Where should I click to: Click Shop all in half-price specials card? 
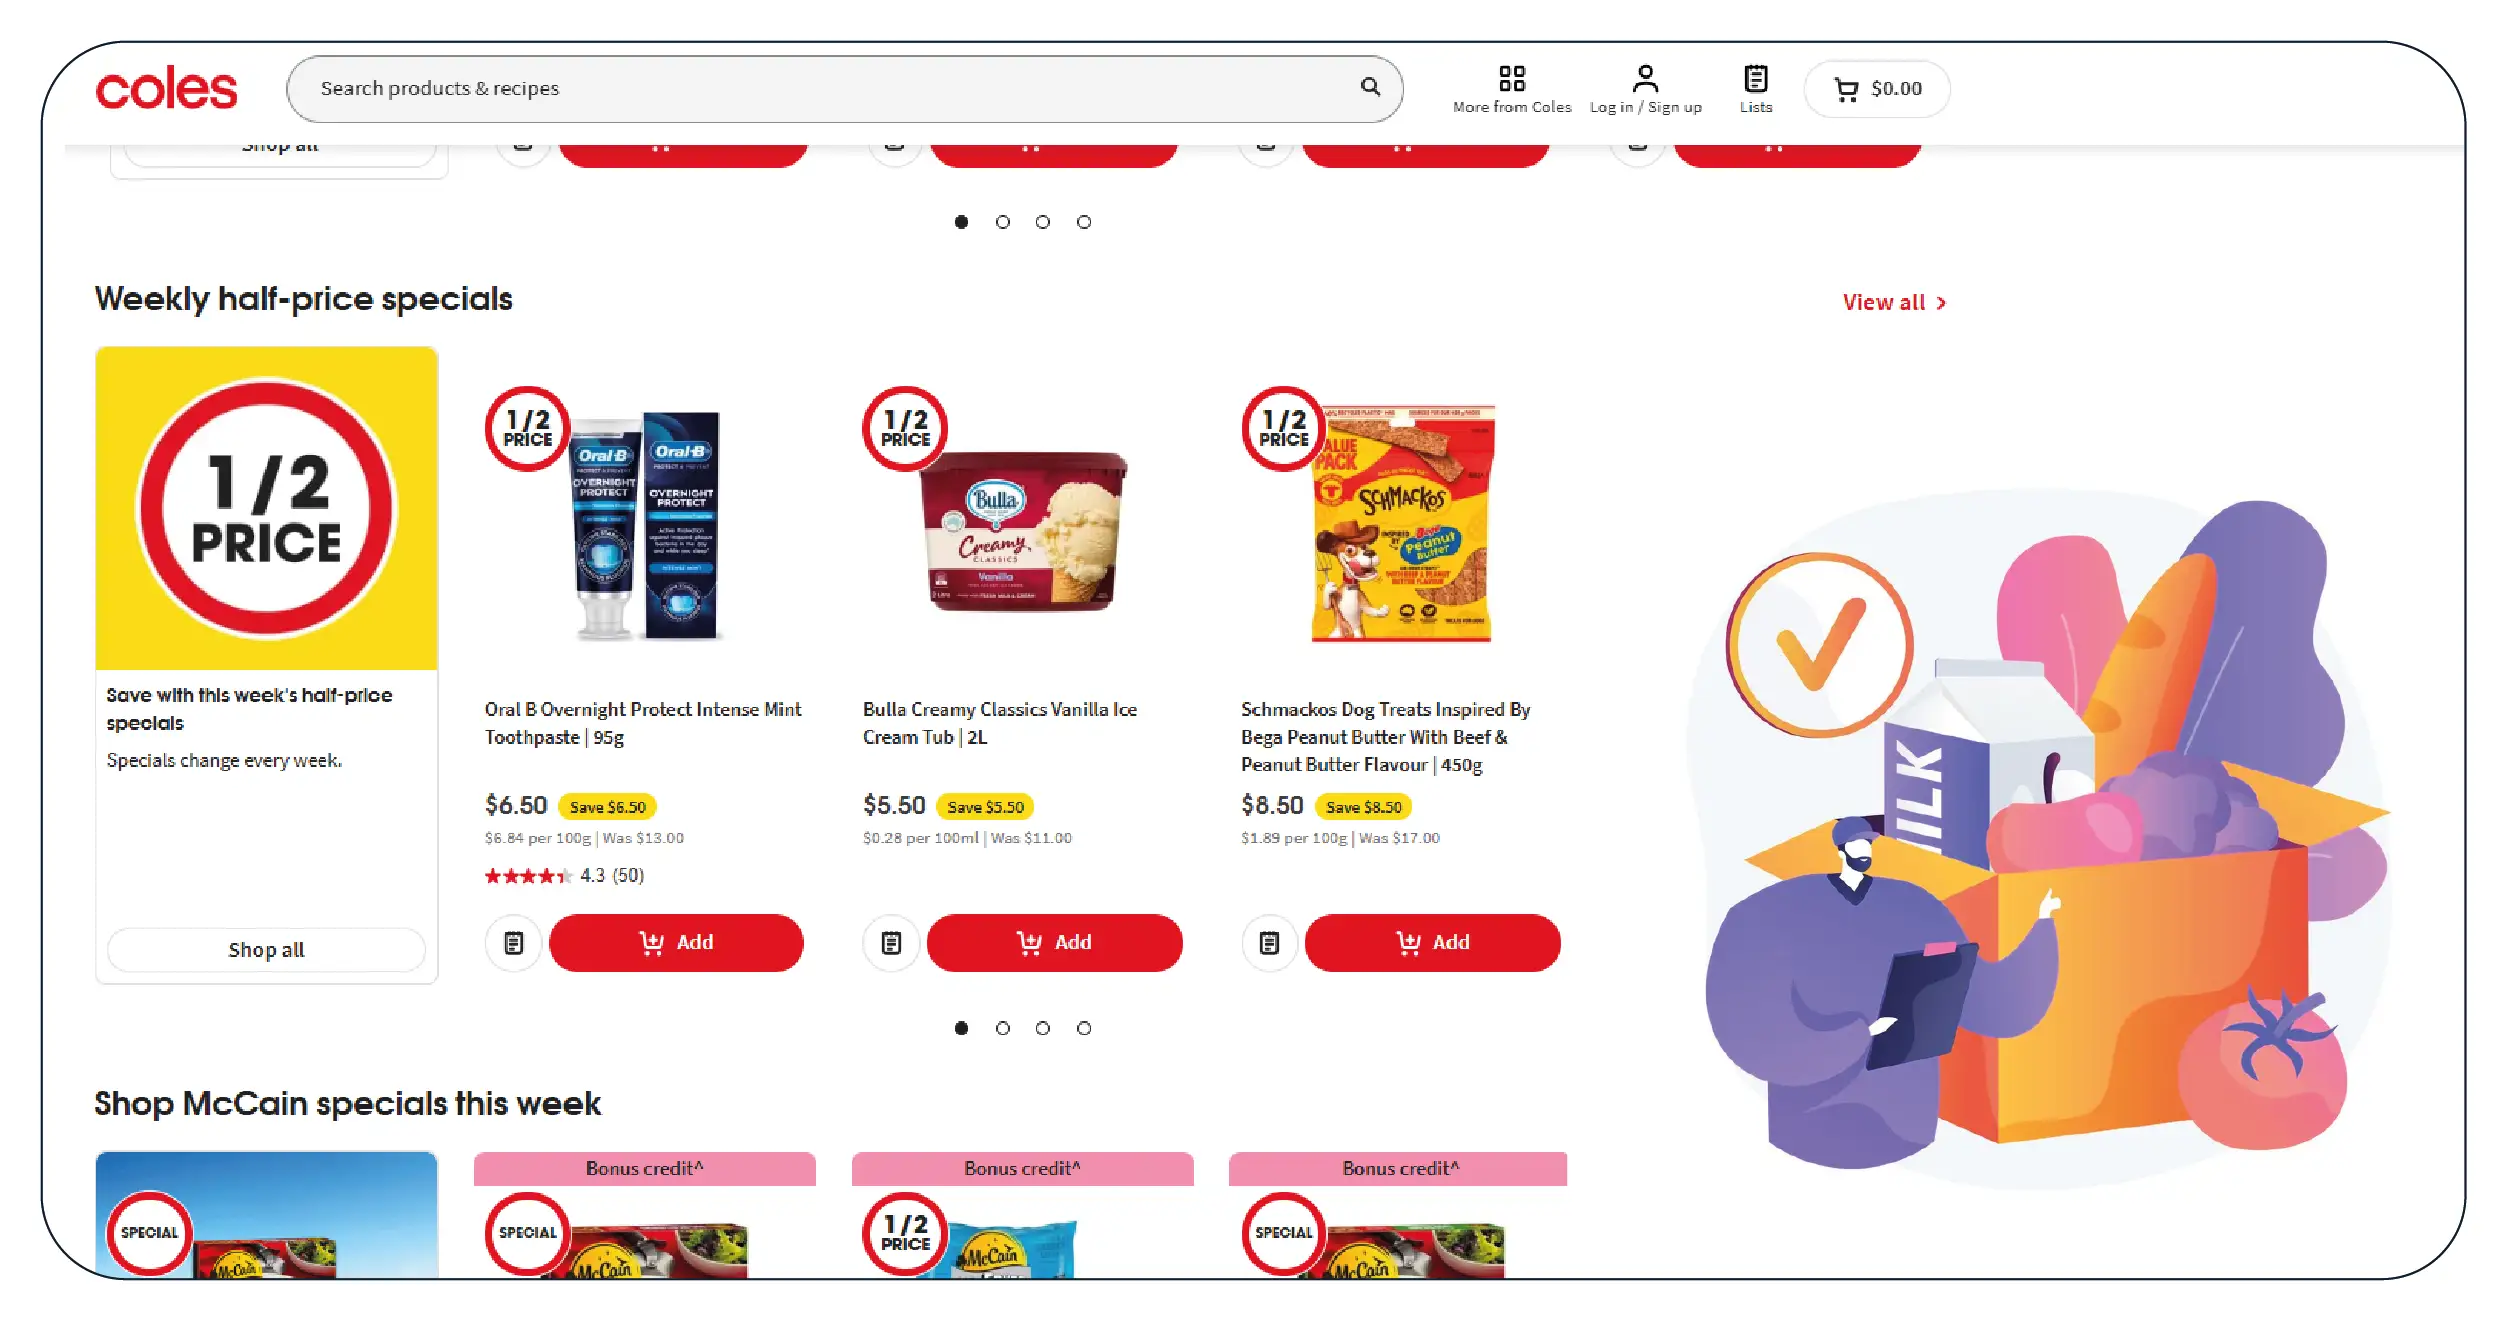[x=266, y=950]
